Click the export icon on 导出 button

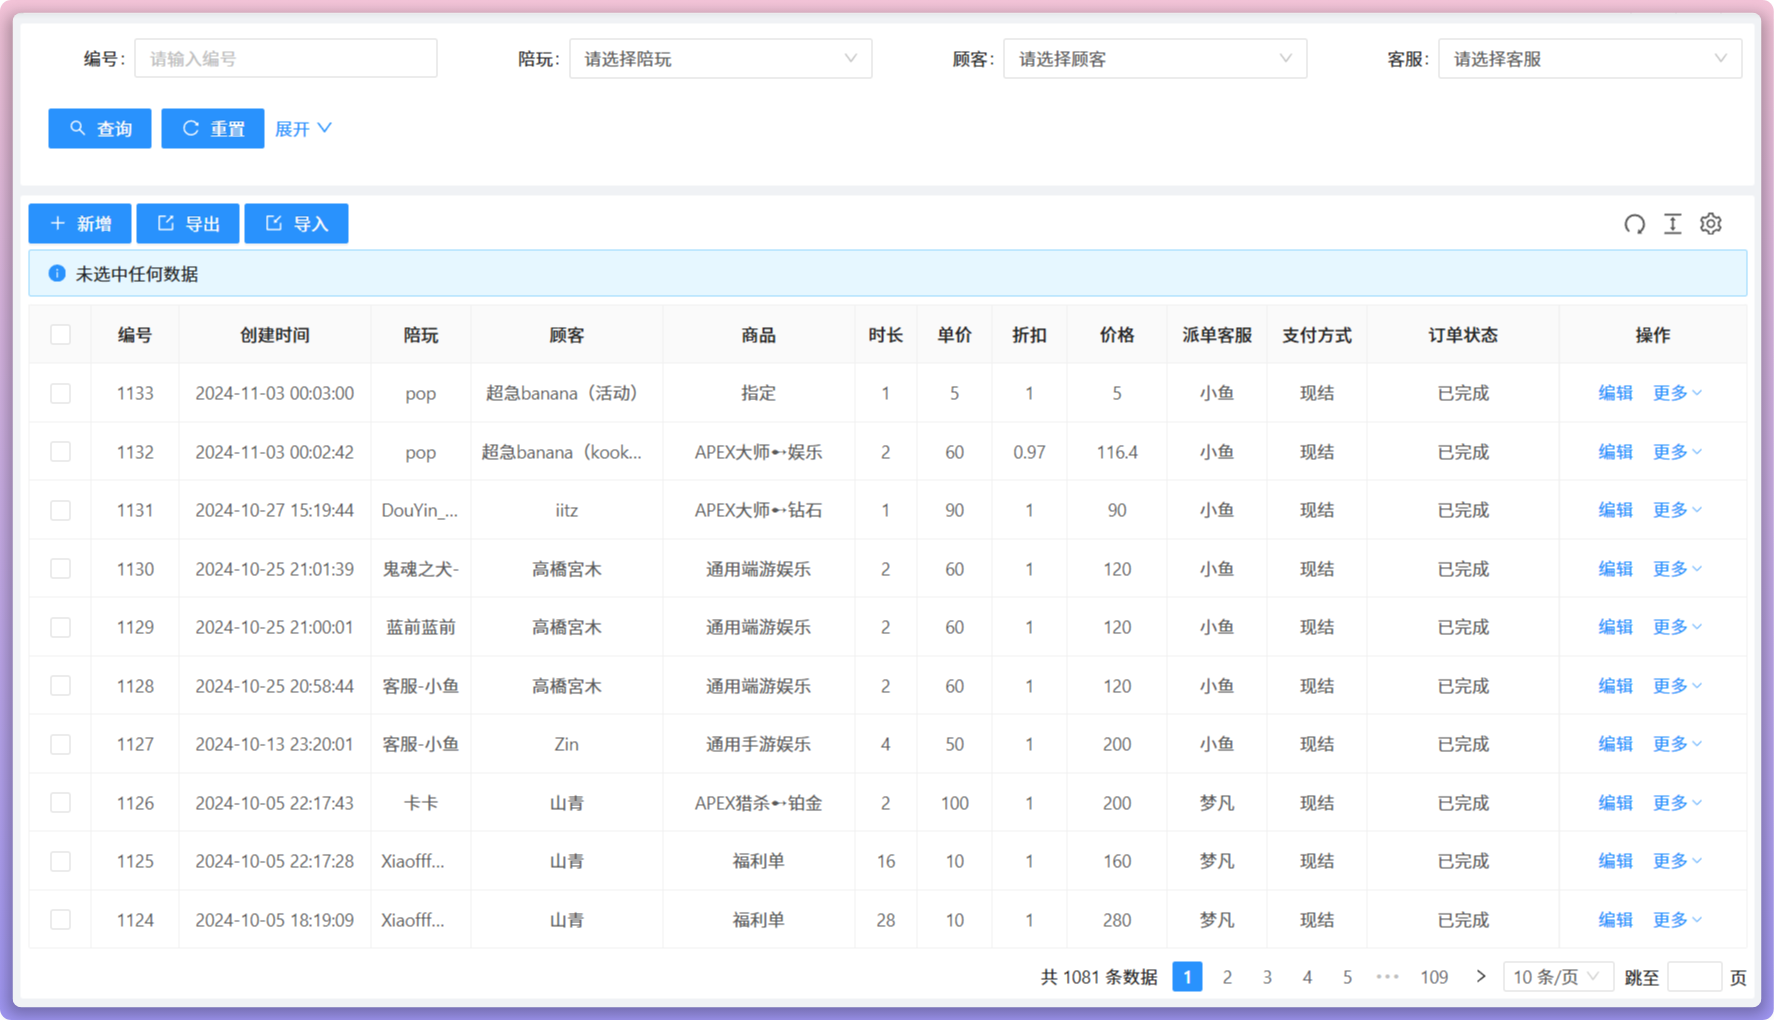coord(165,223)
